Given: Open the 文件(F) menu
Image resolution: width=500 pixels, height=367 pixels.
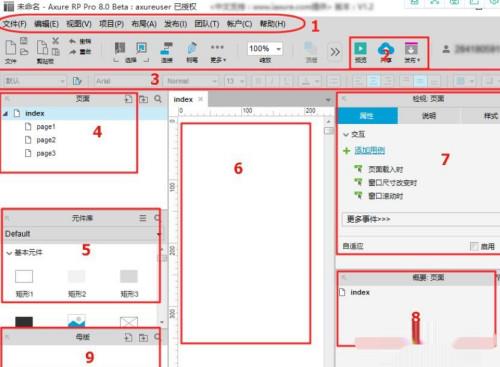Looking at the screenshot, I should tap(15, 24).
